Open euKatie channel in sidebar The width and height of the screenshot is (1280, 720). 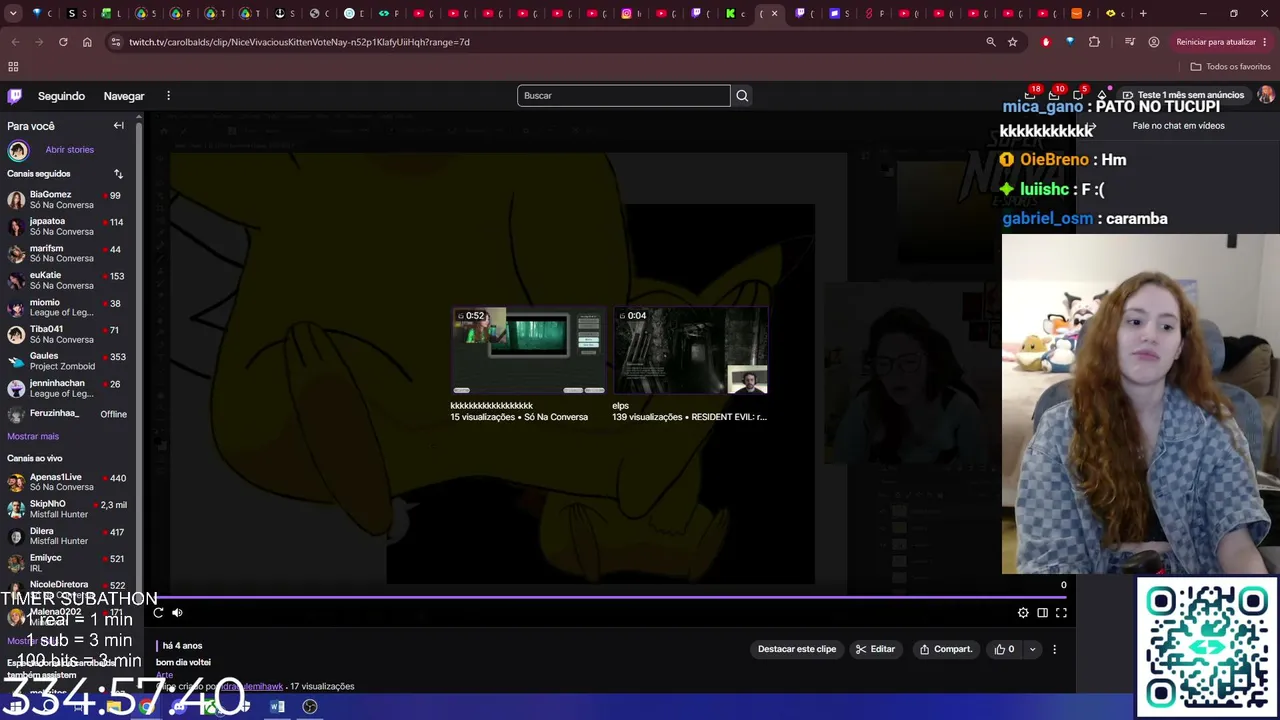pos(68,281)
